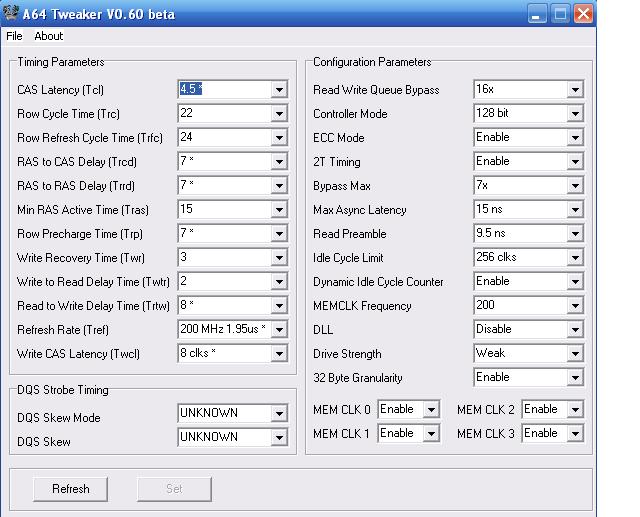Click the Read Preamble label

coord(350,234)
